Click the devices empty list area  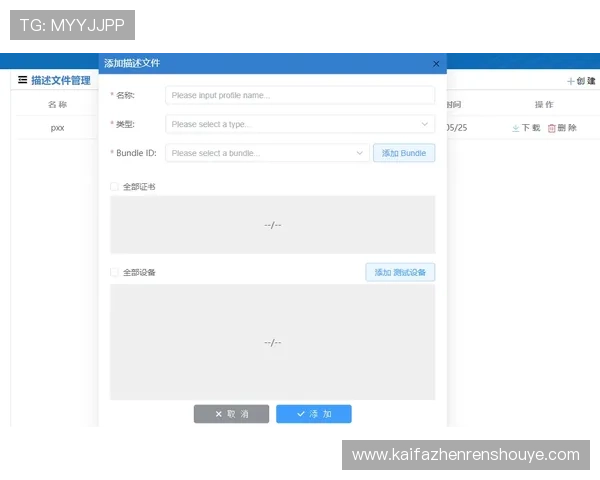[272, 342]
